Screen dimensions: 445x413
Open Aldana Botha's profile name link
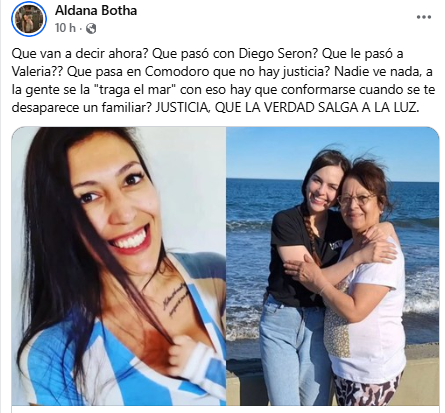pos(96,11)
